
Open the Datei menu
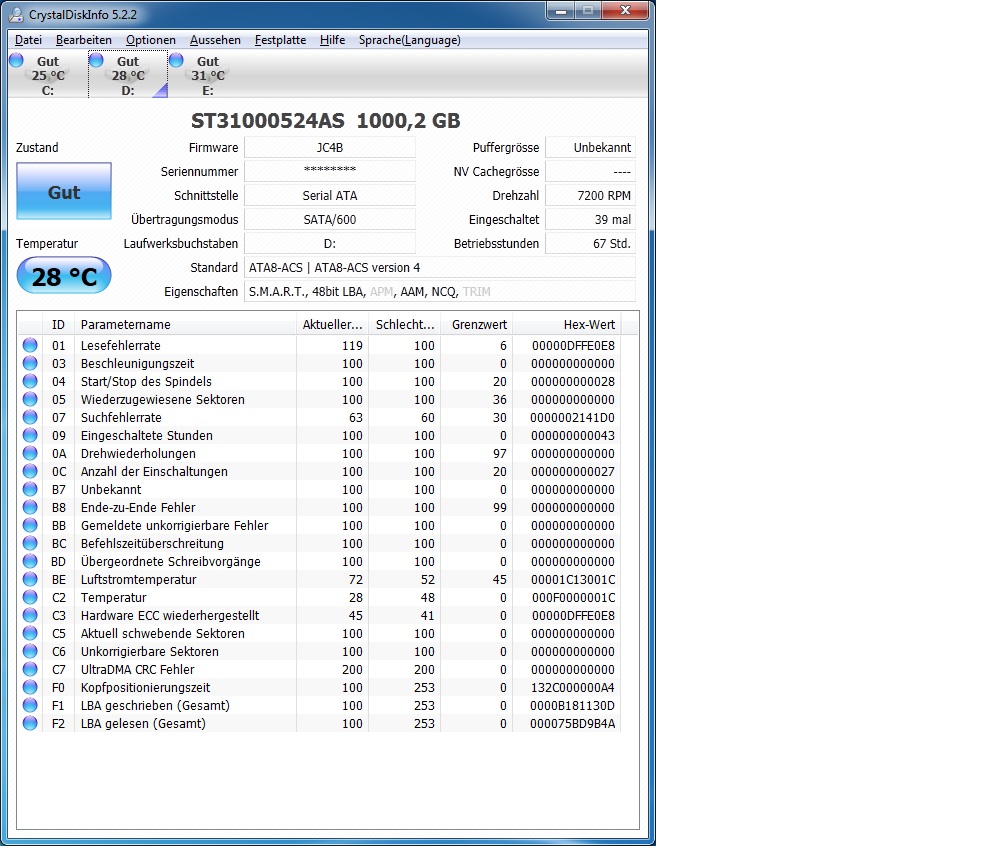coord(28,40)
